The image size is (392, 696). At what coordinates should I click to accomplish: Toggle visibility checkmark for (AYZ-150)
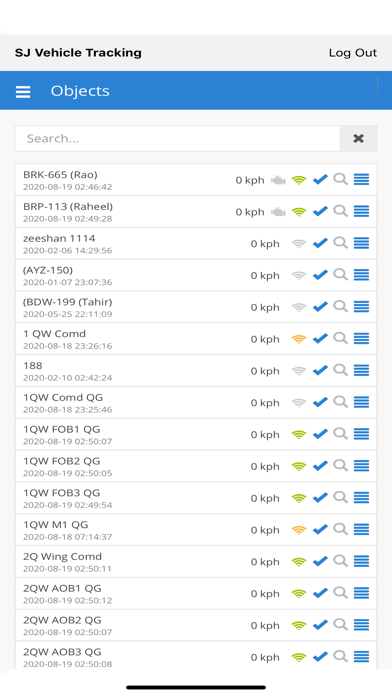[x=320, y=275]
